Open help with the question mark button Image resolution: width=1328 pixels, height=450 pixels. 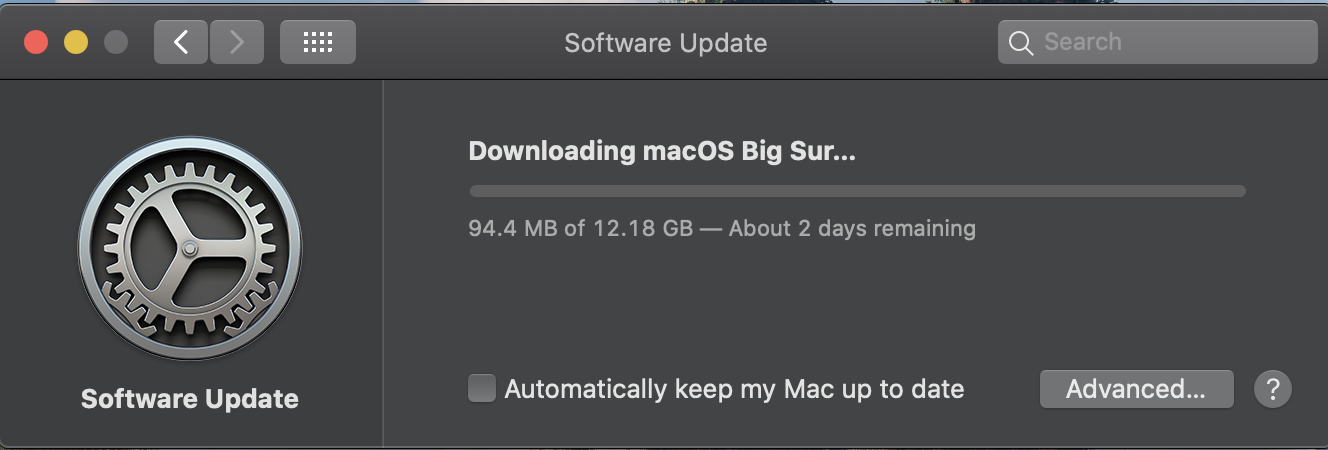[1273, 389]
